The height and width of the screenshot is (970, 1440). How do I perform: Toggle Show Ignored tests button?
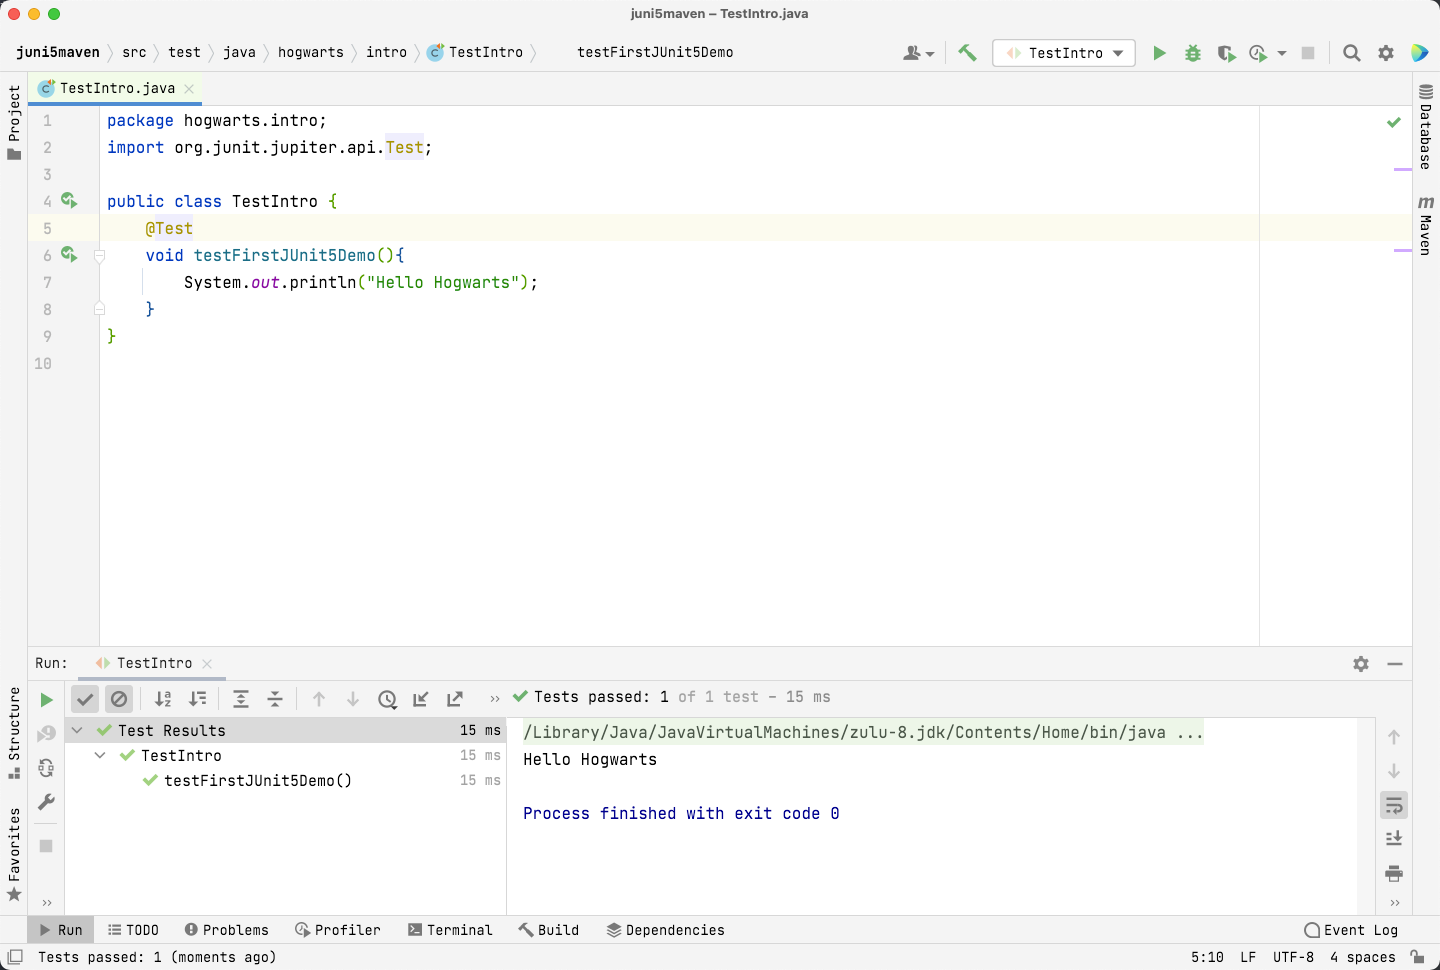pyautogui.click(x=119, y=699)
